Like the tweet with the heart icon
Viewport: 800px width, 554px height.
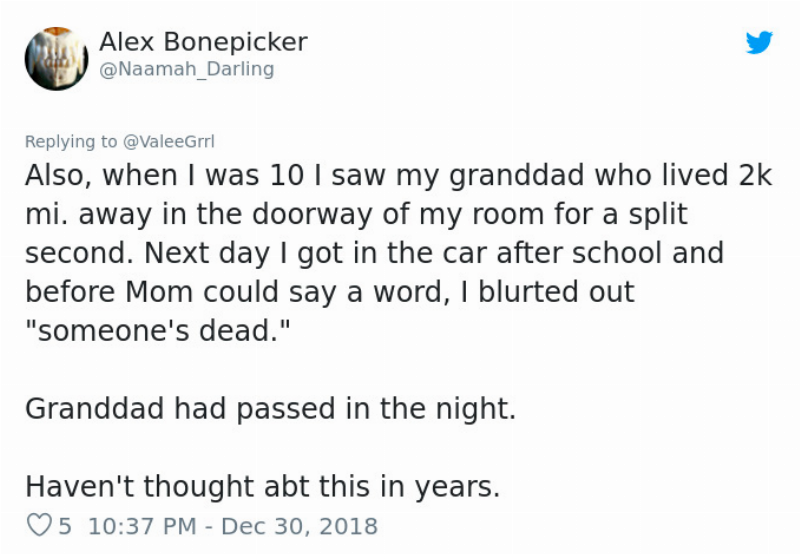[36, 525]
